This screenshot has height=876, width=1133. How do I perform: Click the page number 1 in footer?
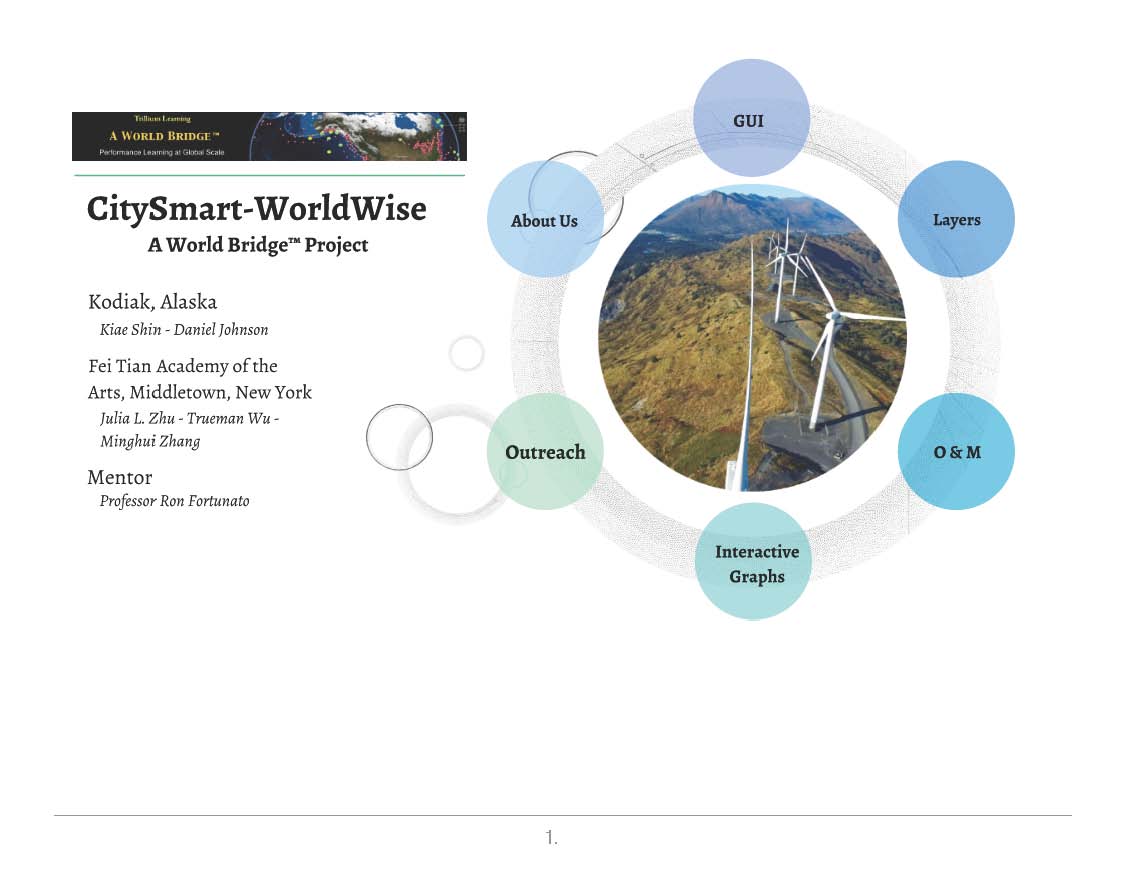click(x=551, y=838)
